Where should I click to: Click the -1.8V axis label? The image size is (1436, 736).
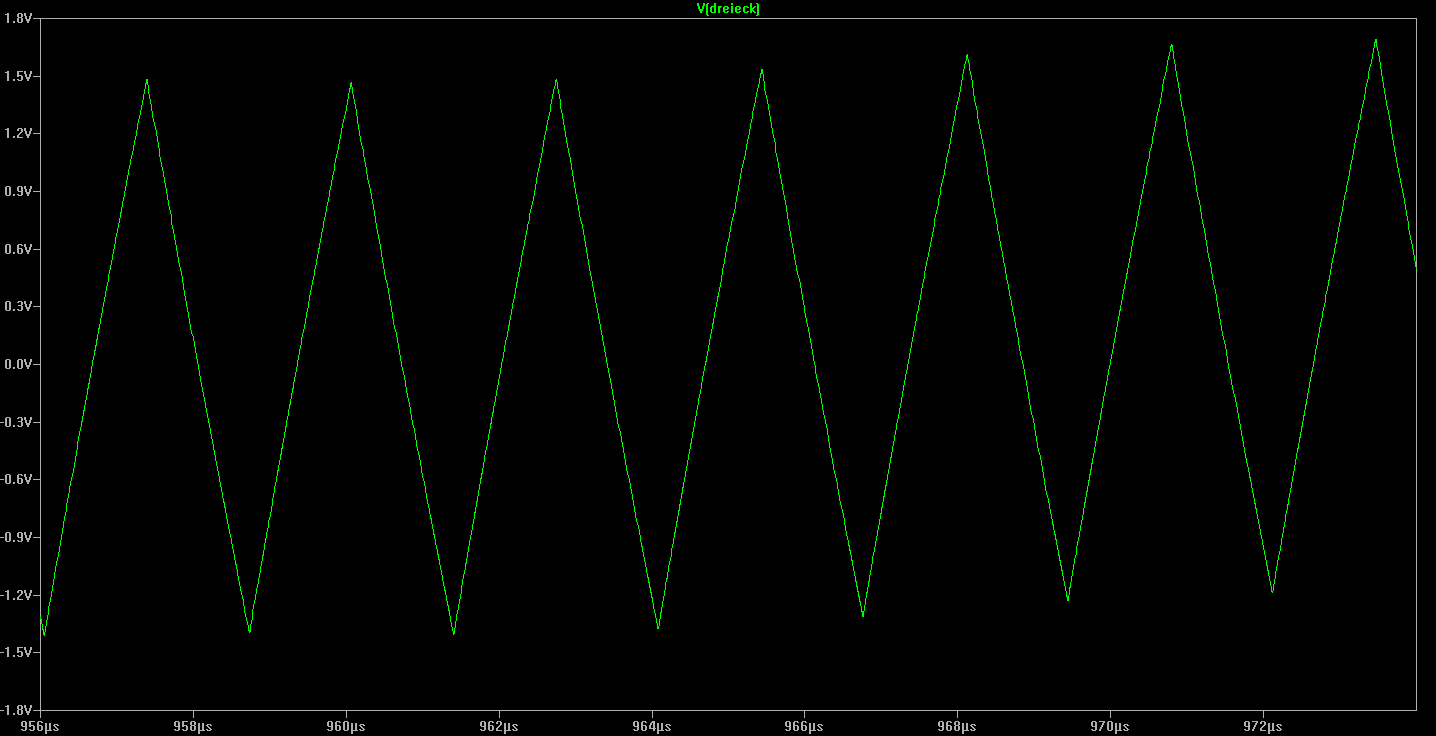pos(16,710)
